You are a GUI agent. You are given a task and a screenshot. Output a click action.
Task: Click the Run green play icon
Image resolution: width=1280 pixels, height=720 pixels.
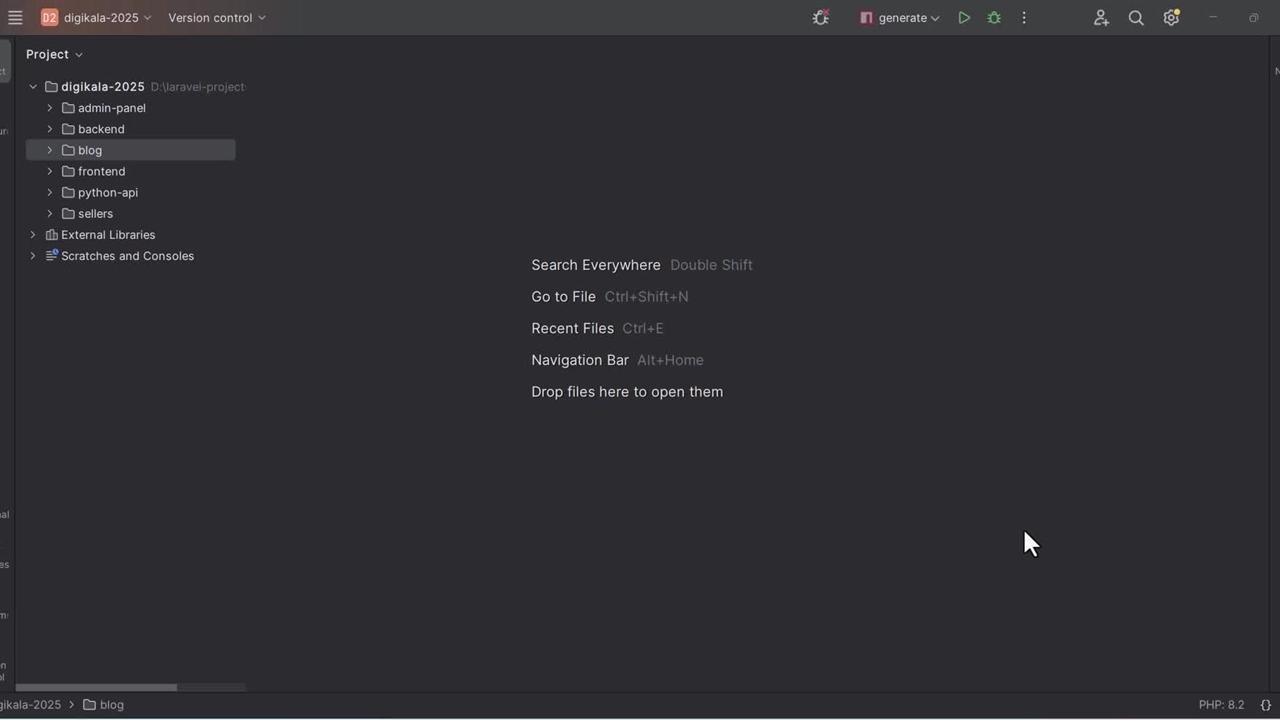click(964, 18)
